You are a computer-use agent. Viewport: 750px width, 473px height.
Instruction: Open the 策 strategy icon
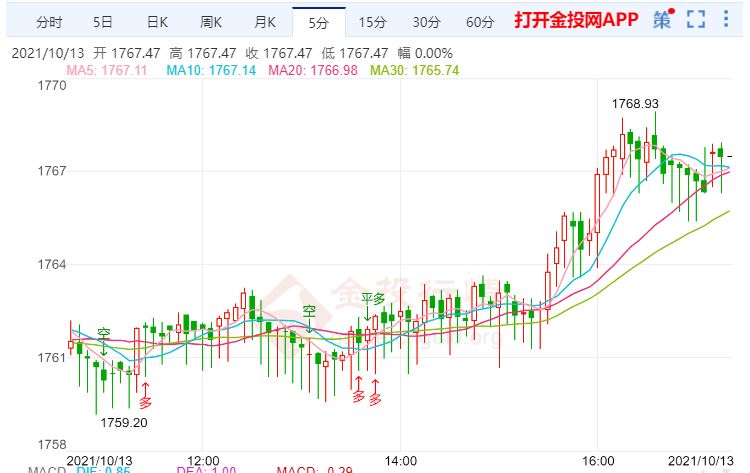(x=662, y=20)
